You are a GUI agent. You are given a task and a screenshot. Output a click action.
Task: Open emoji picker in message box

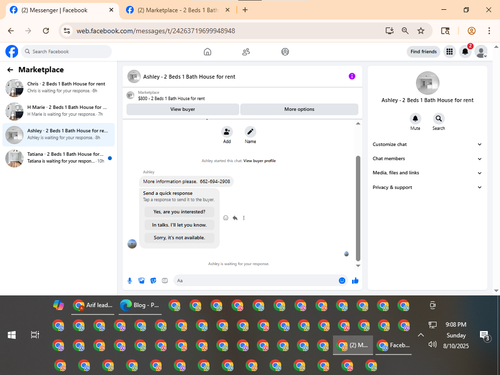click(342, 281)
